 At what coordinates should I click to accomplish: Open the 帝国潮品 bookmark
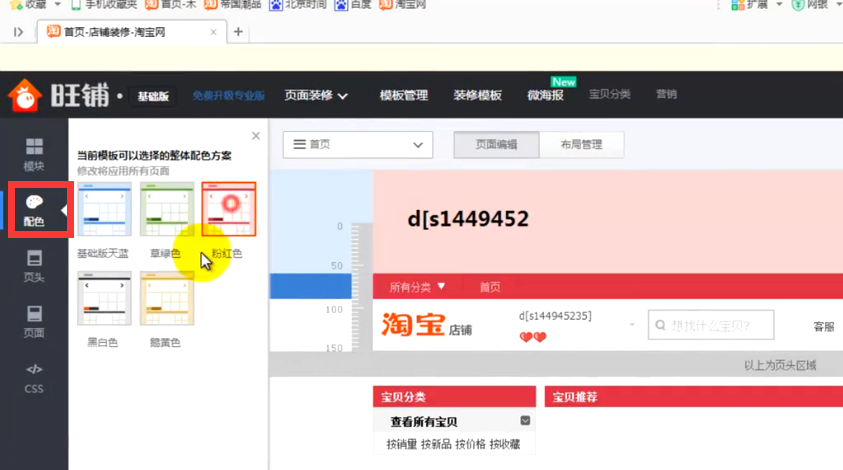click(x=232, y=5)
